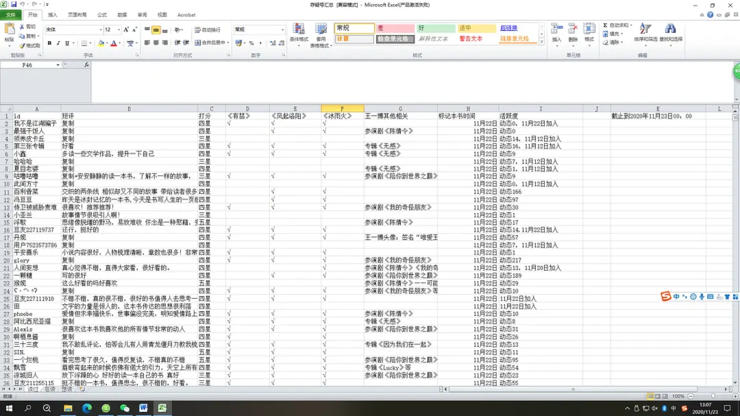Click the Format Painter (格式刷) brush icon

(22, 46)
